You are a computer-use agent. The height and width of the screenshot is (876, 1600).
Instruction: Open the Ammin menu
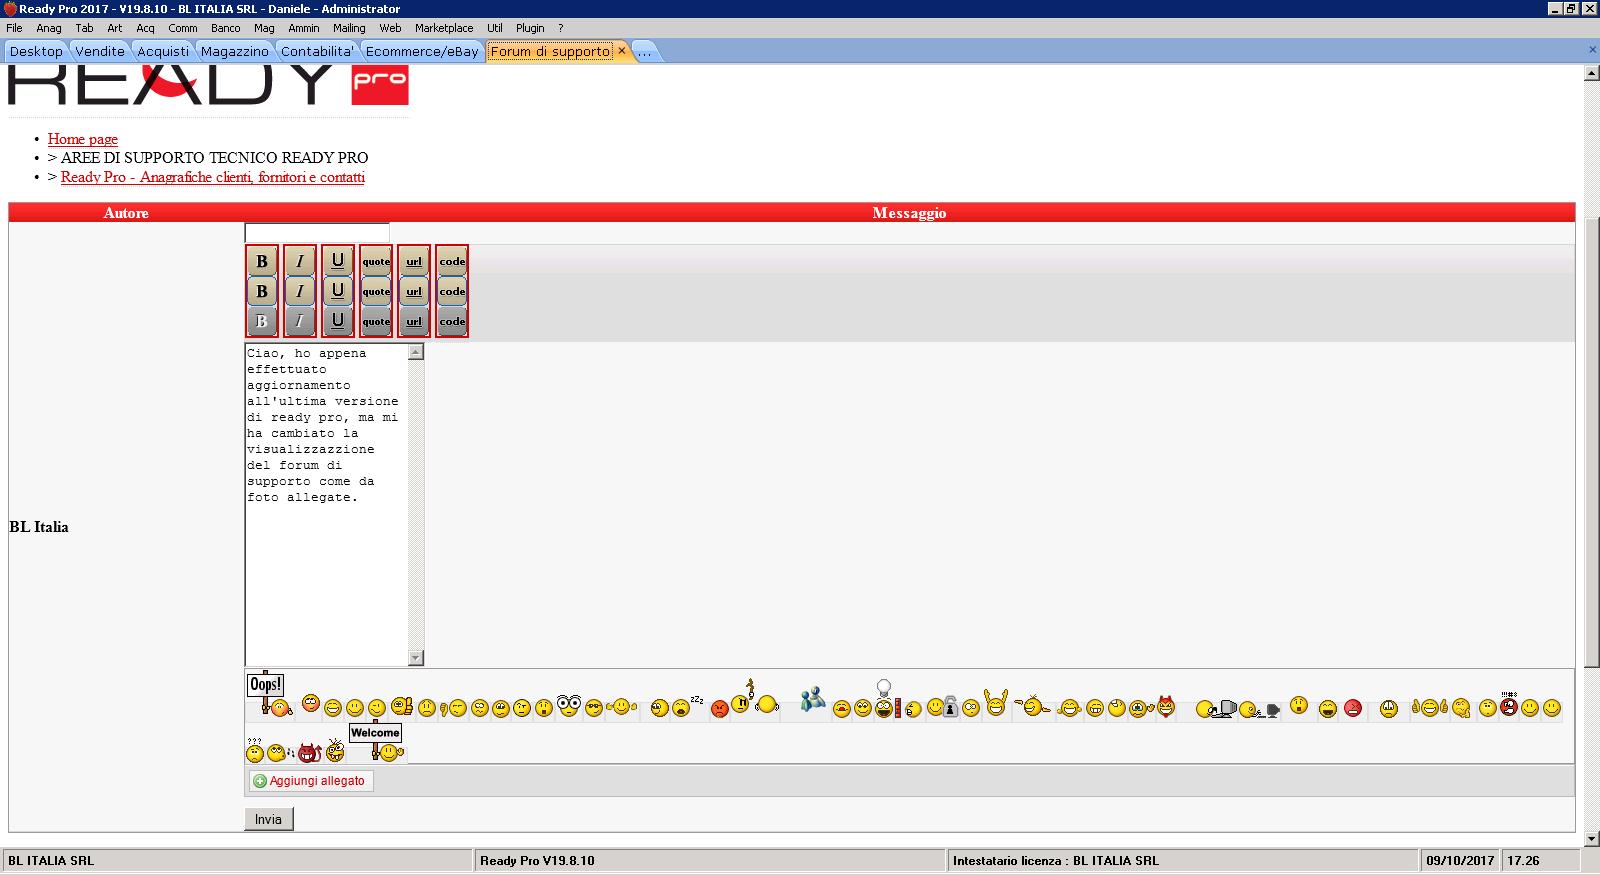click(304, 28)
